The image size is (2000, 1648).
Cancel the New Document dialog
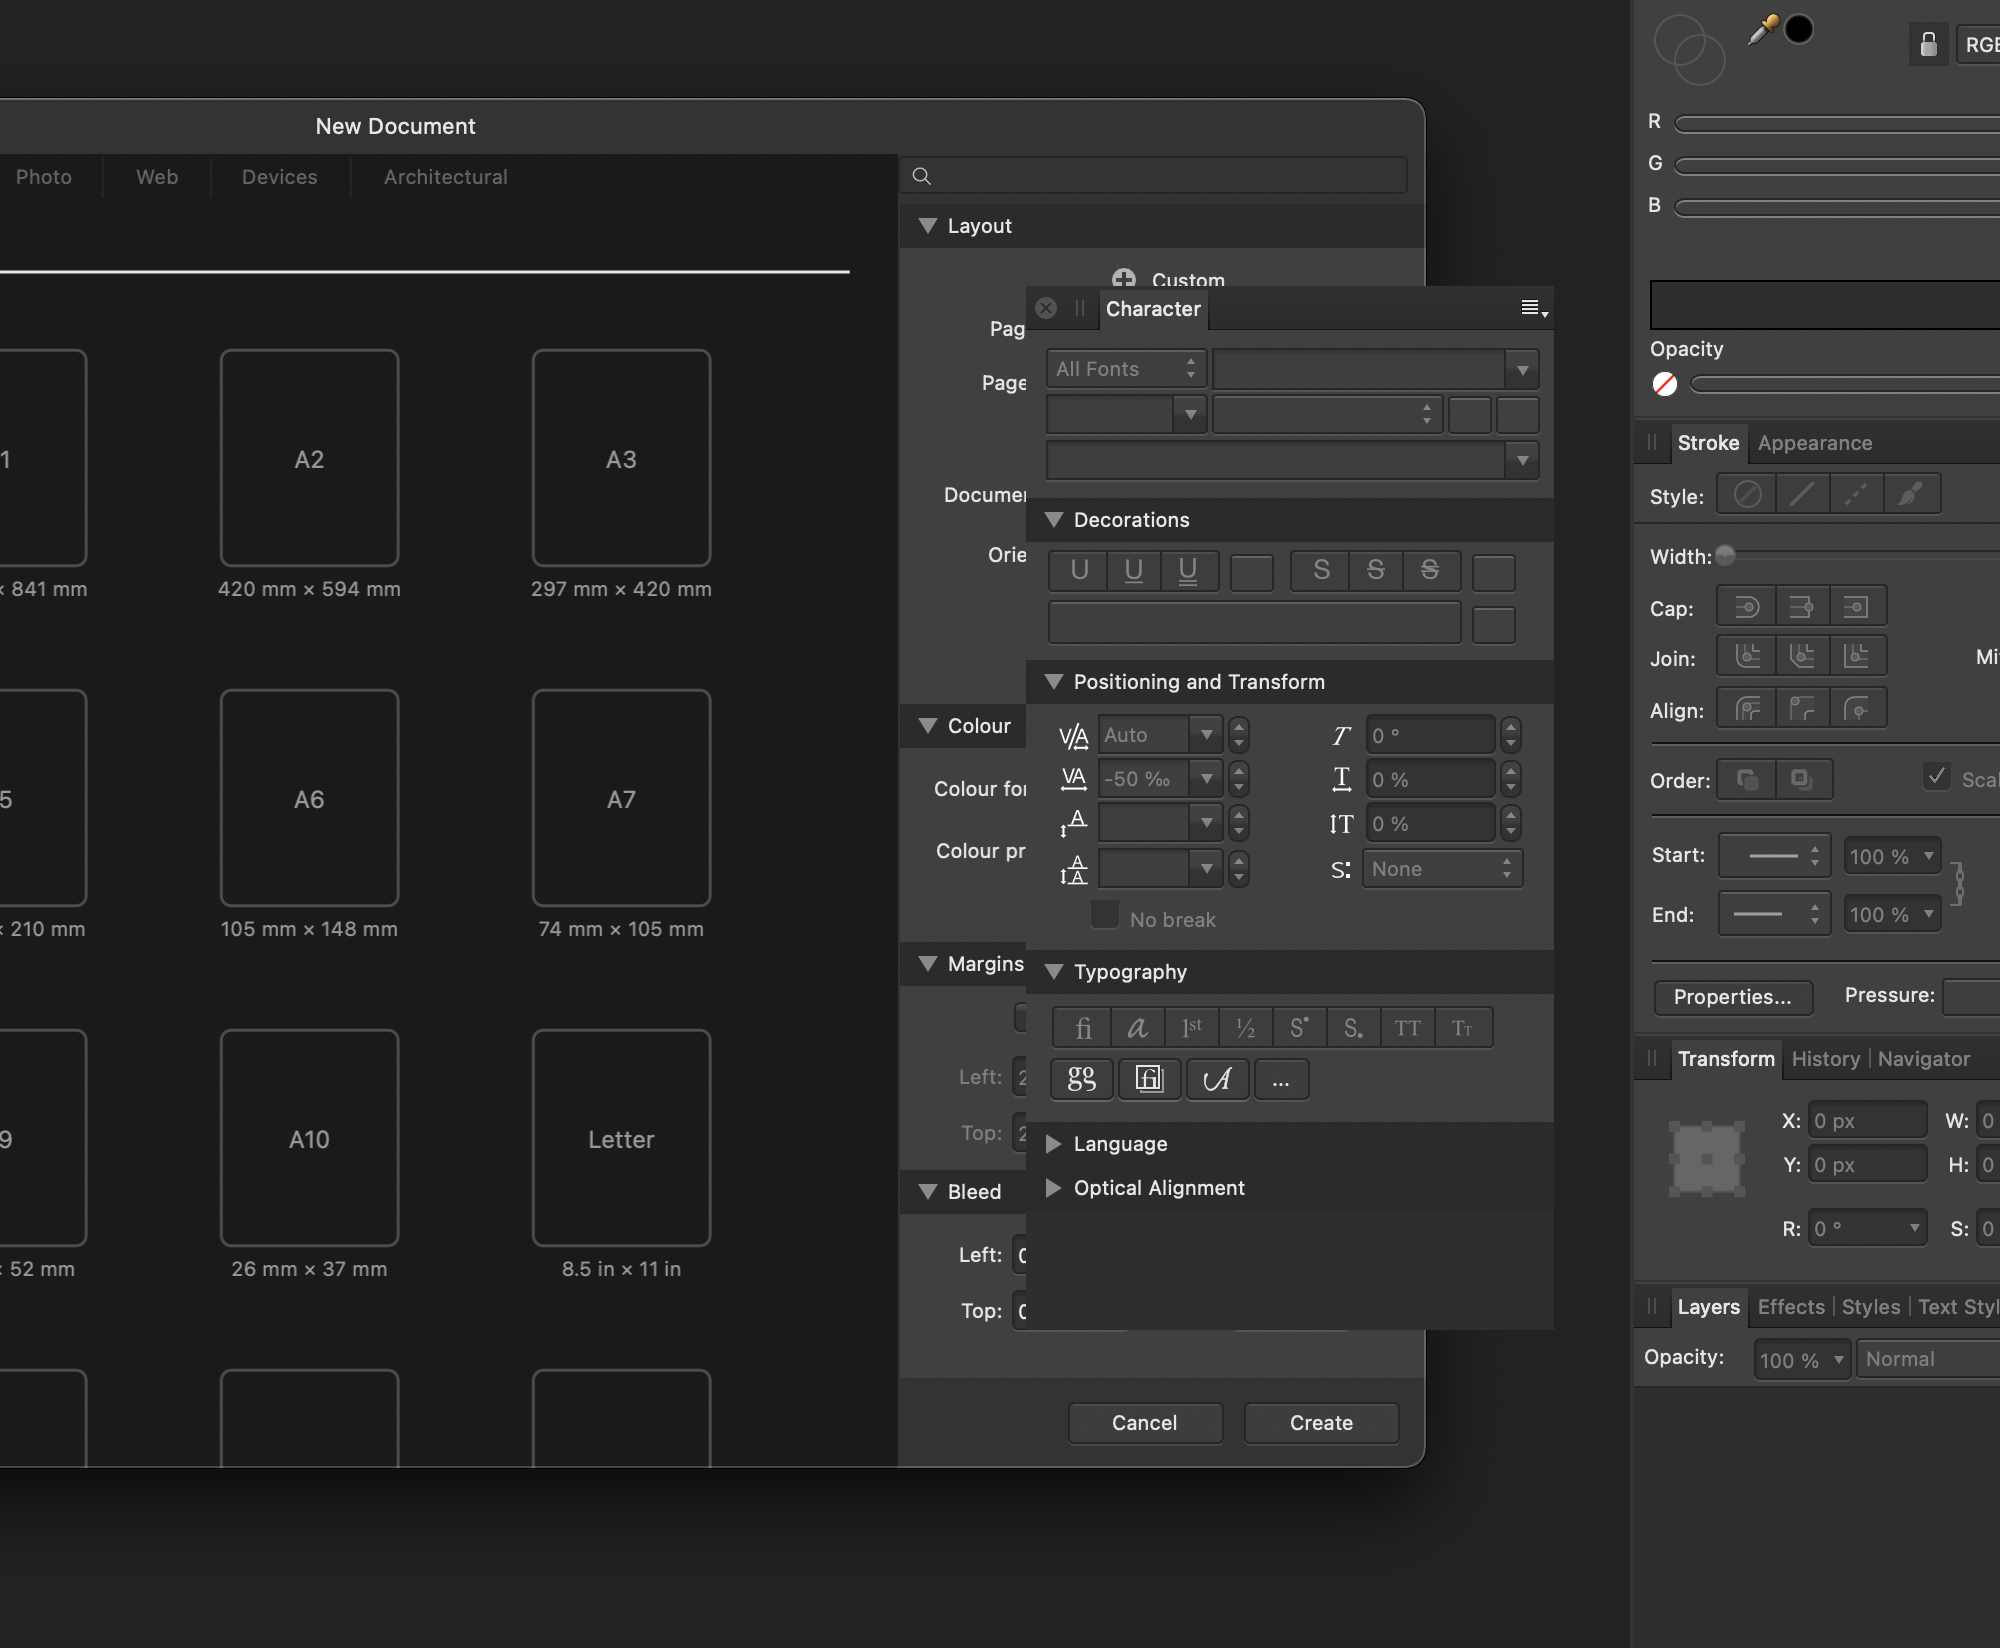pos(1145,1423)
